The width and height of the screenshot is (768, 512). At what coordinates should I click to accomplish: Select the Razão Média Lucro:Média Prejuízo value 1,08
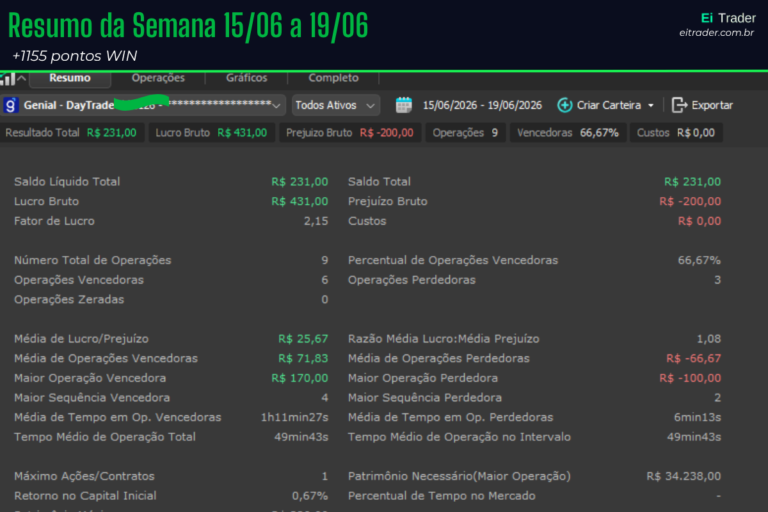709,339
